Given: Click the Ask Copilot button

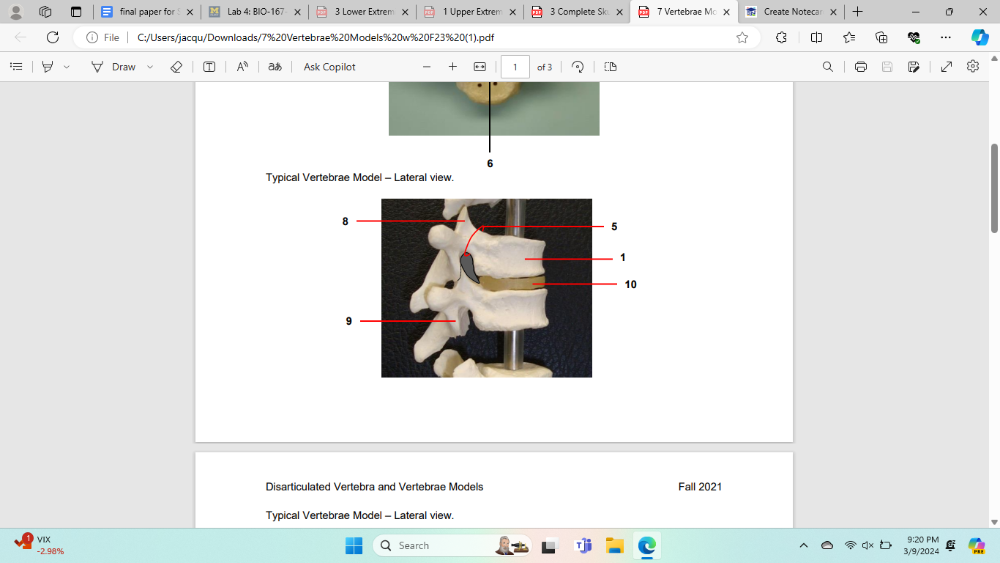Looking at the screenshot, I should click(x=330, y=67).
